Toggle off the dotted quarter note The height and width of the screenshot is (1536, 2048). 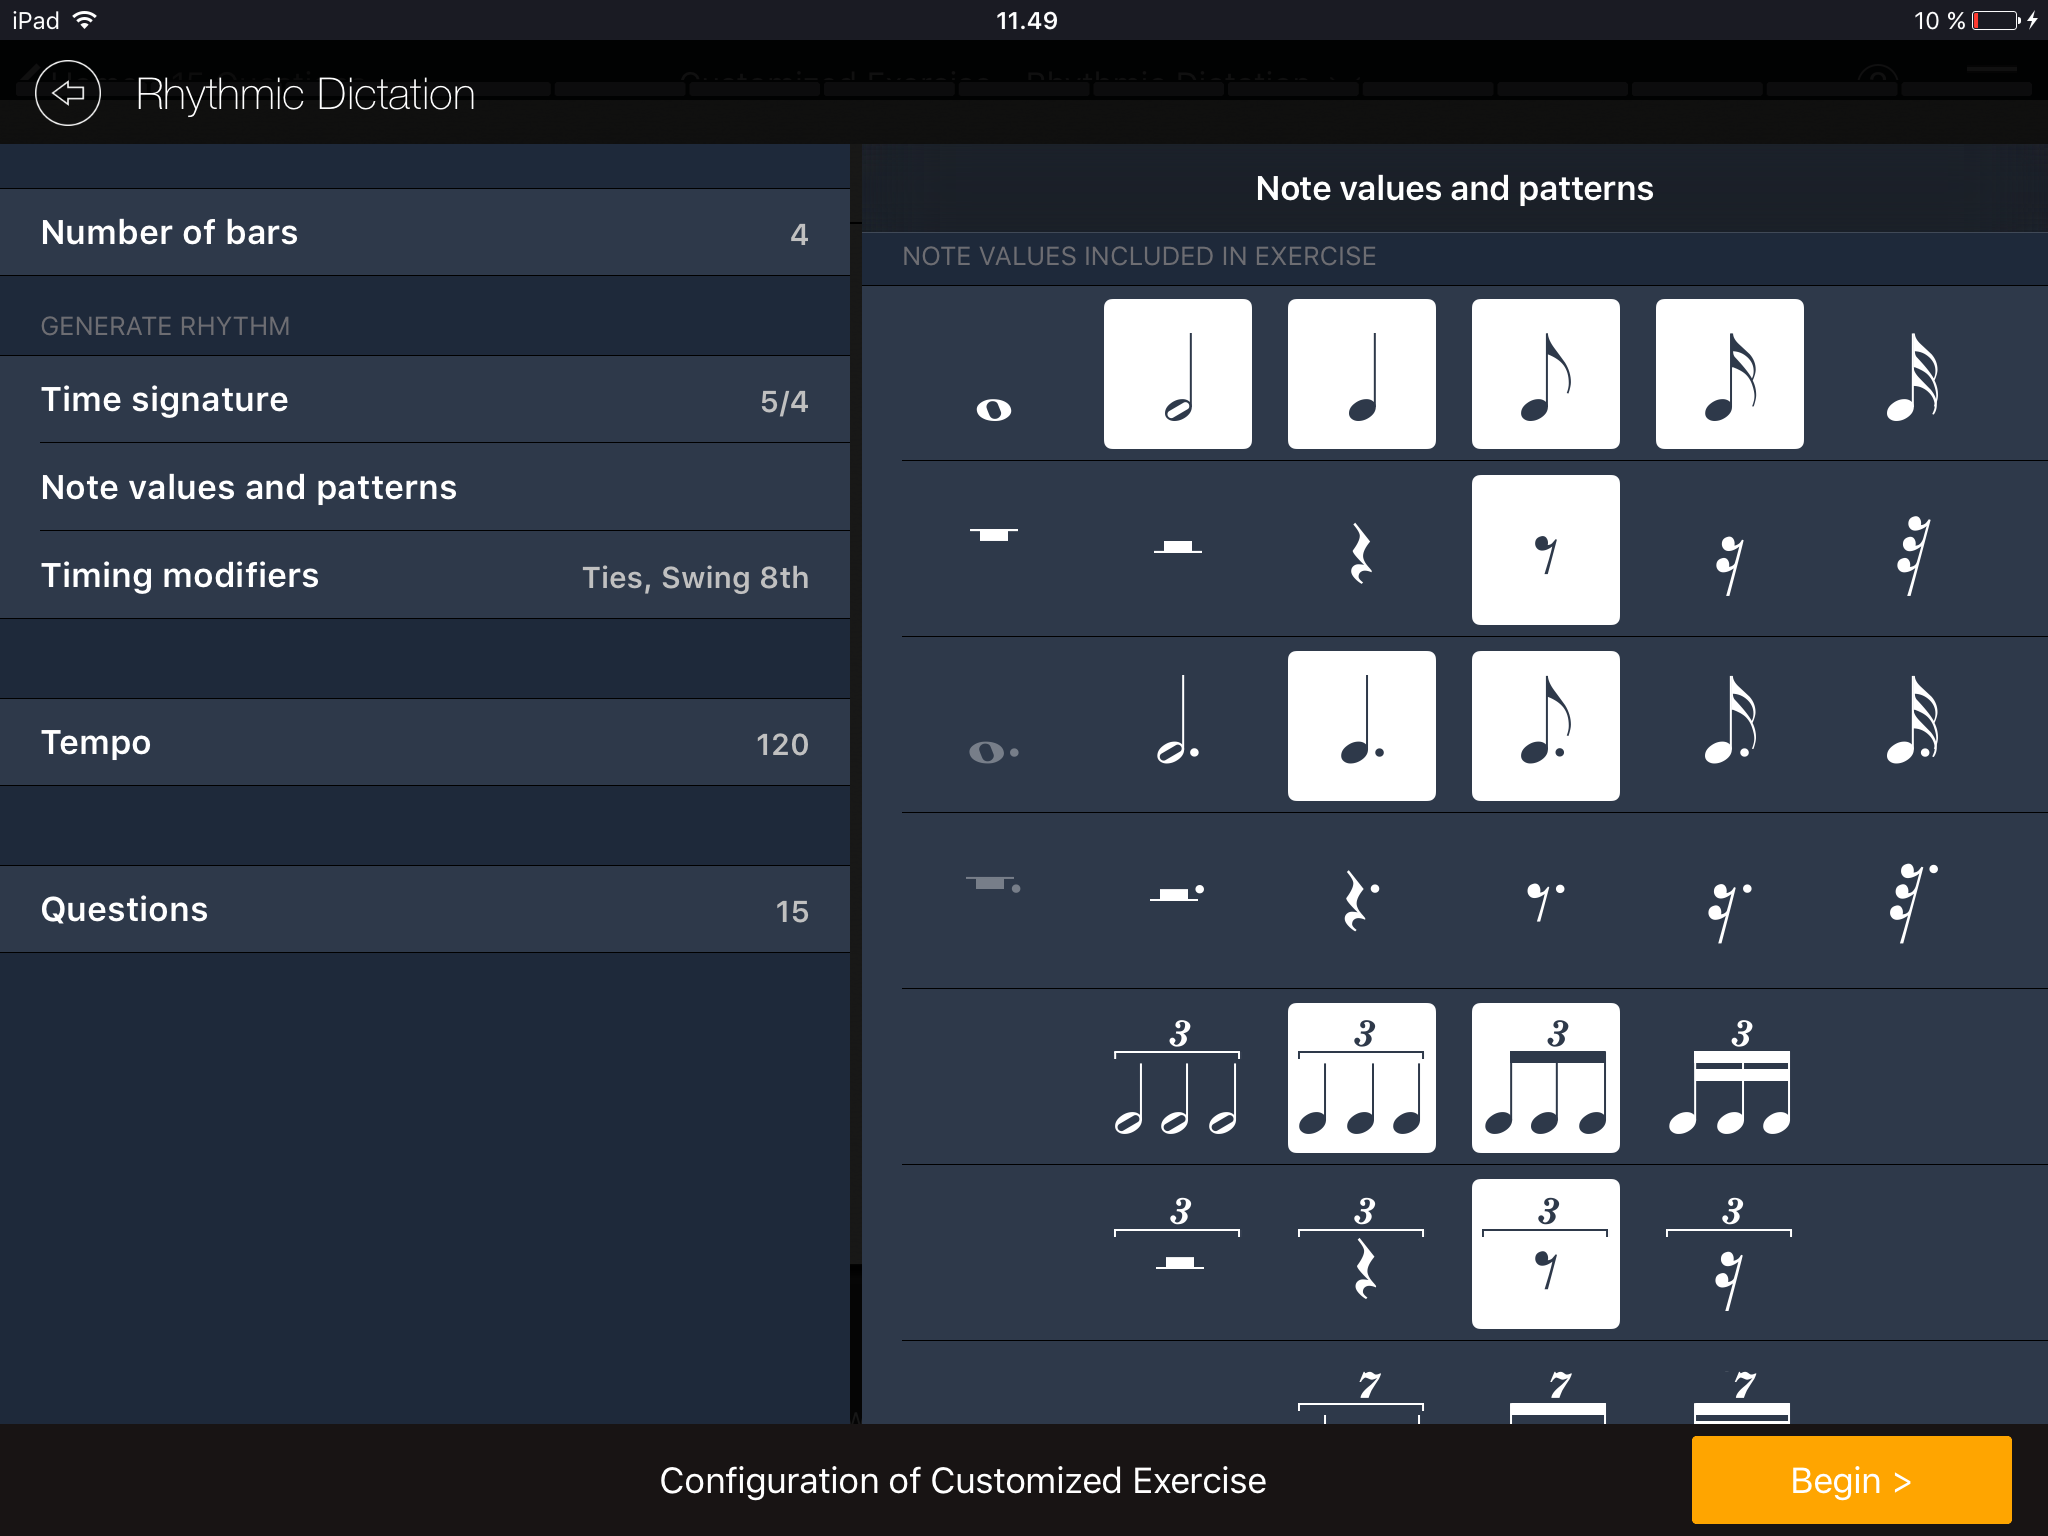click(x=1361, y=726)
